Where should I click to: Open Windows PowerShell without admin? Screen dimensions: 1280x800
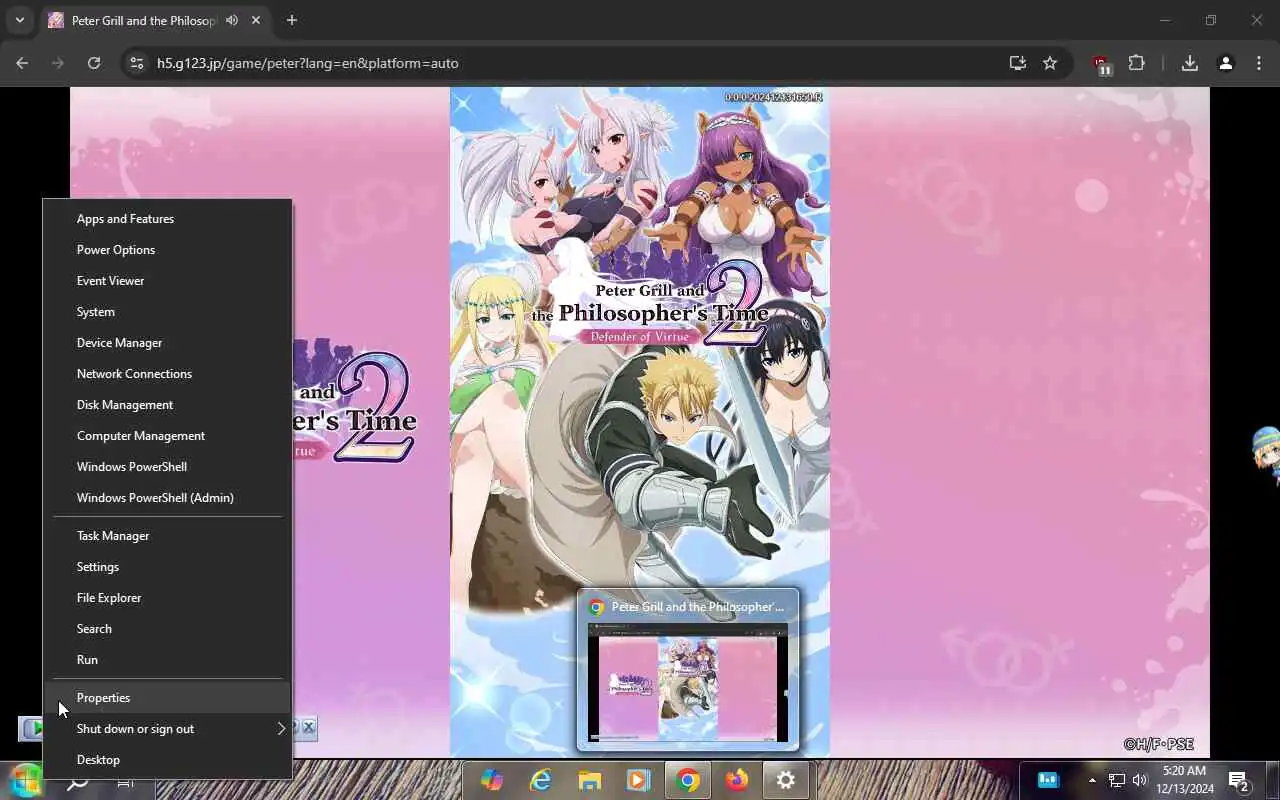point(167,467)
